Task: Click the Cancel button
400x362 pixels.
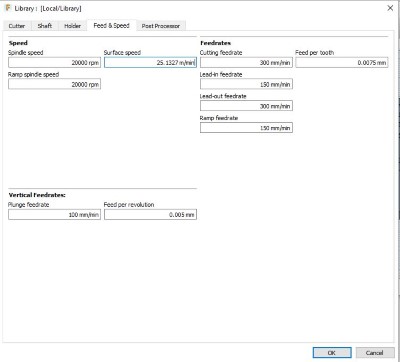Action: pos(375,353)
